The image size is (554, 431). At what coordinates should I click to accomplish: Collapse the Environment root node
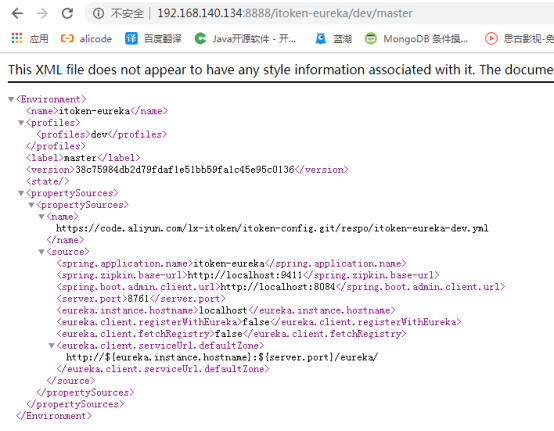click(x=11, y=100)
